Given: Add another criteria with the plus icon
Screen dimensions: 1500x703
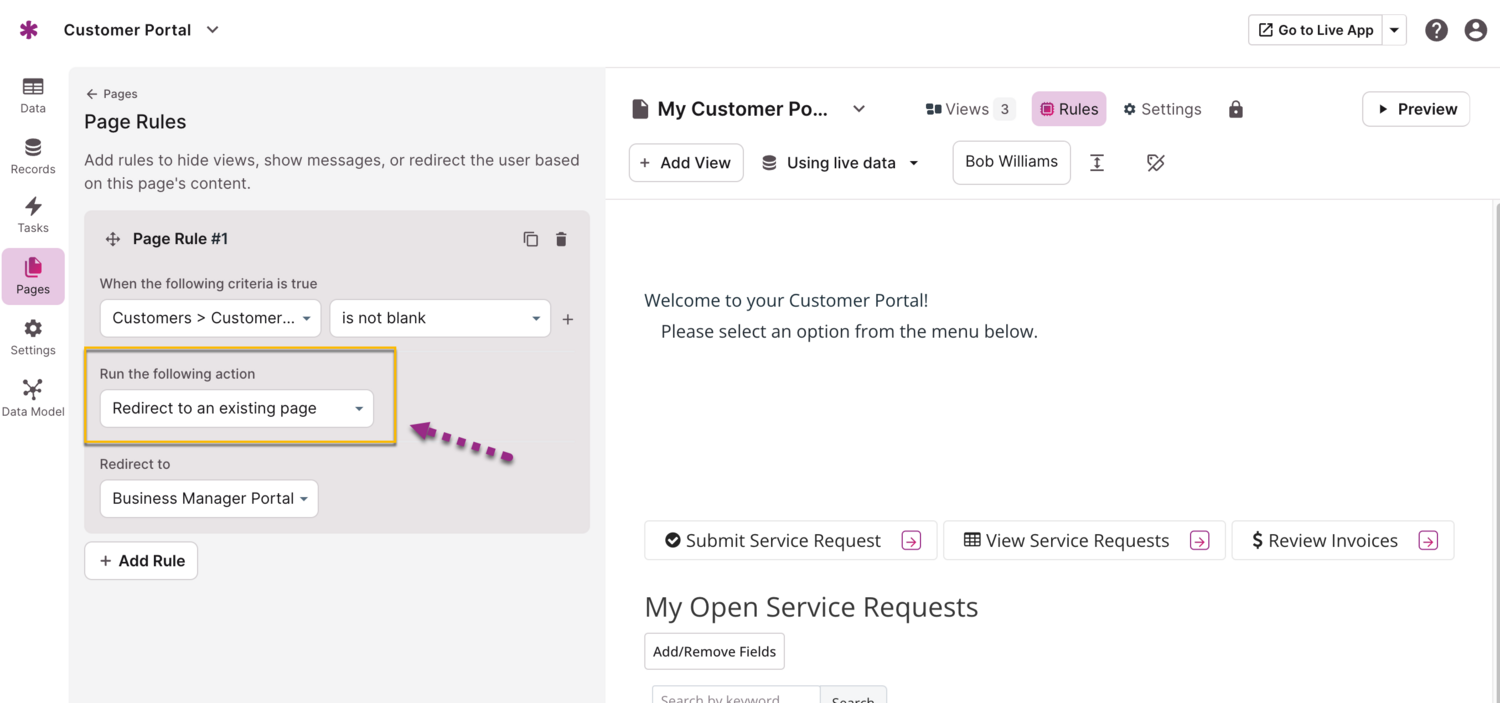Looking at the screenshot, I should (x=568, y=319).
